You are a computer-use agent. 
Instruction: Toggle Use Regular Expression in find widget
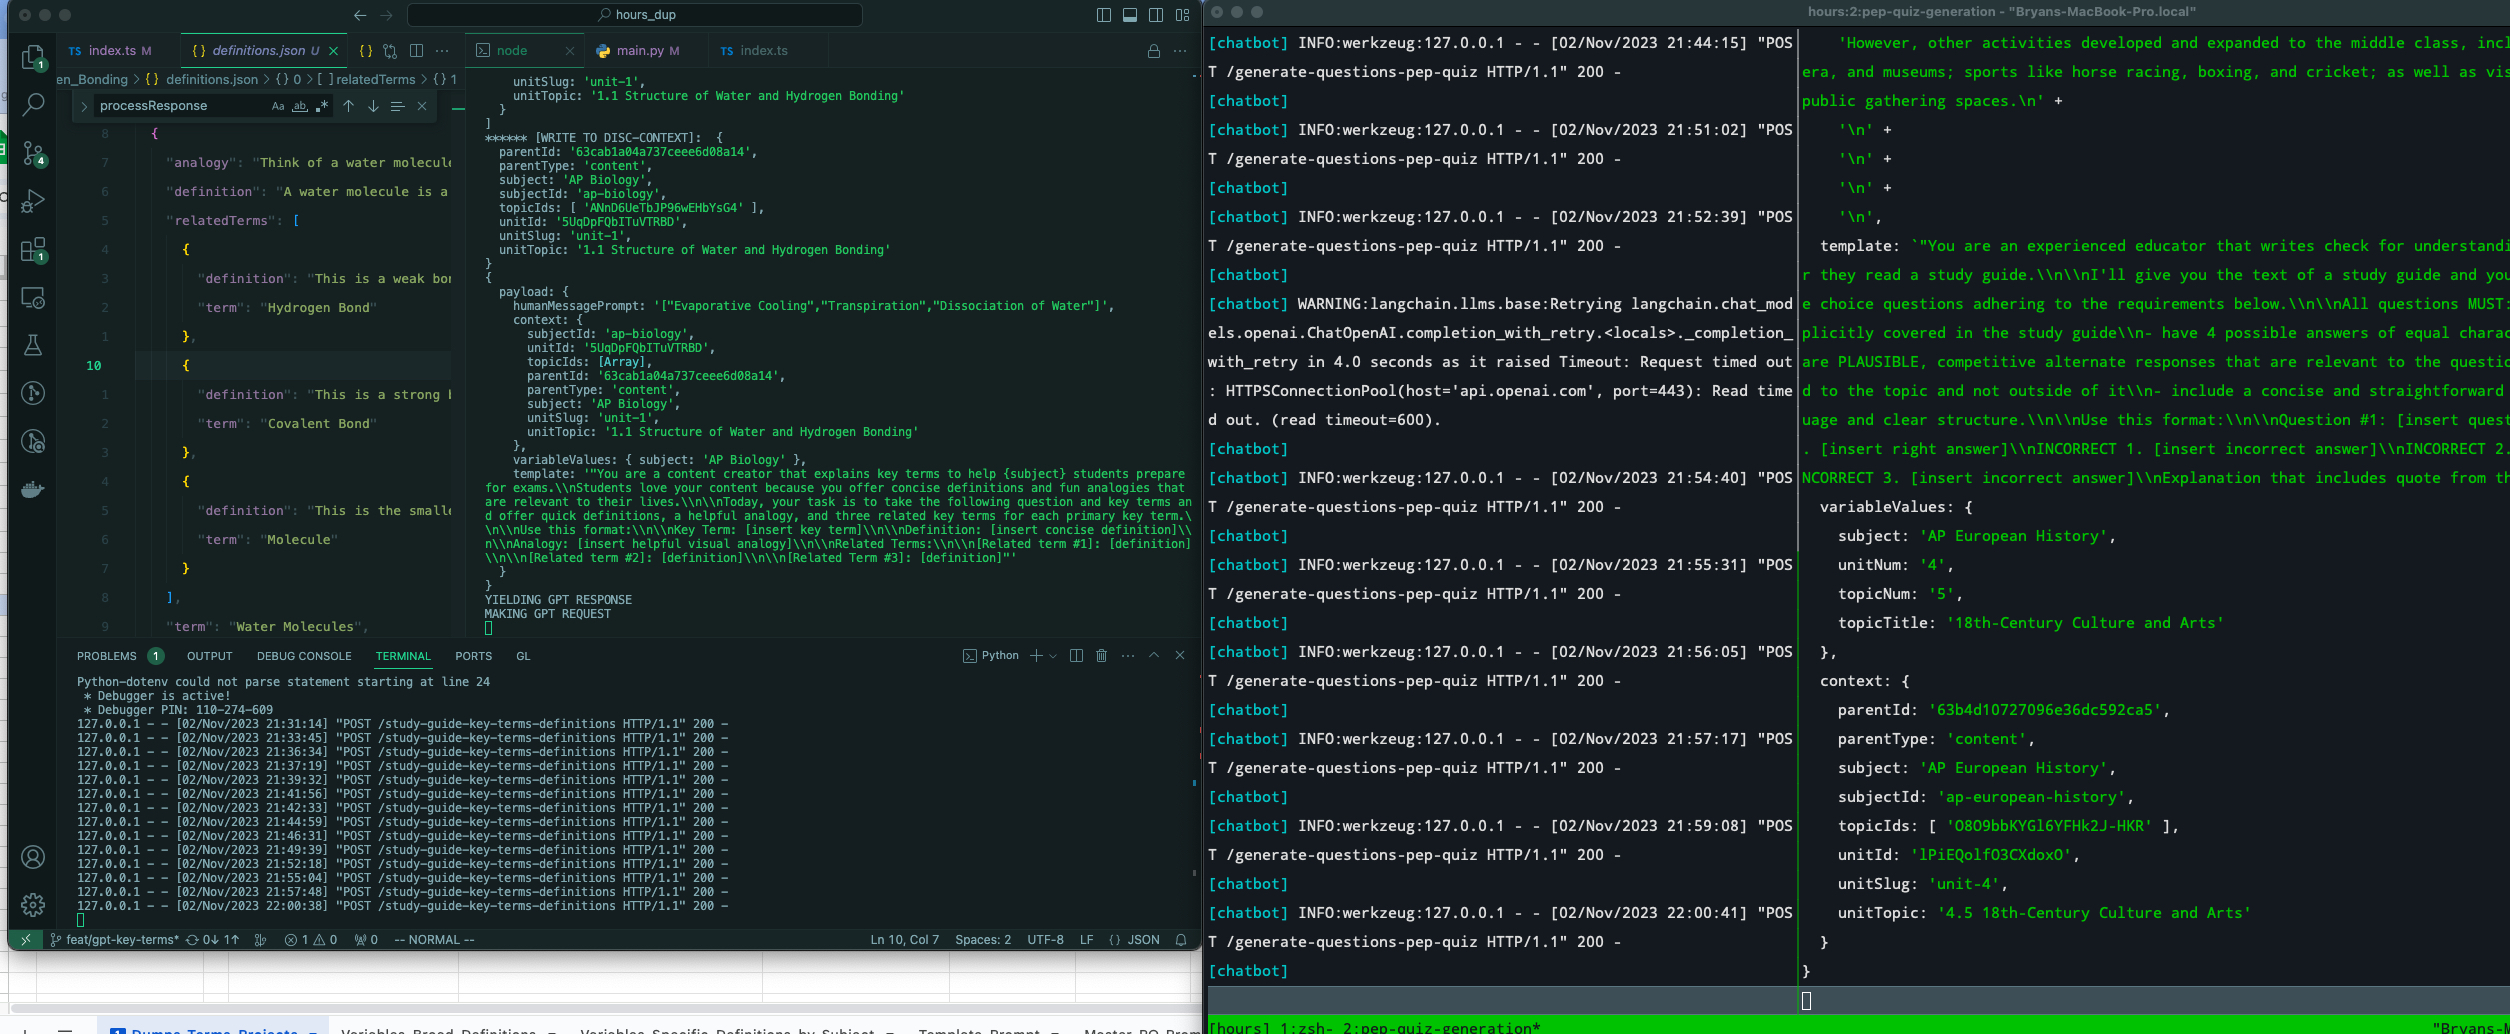(x=322, y=106)
